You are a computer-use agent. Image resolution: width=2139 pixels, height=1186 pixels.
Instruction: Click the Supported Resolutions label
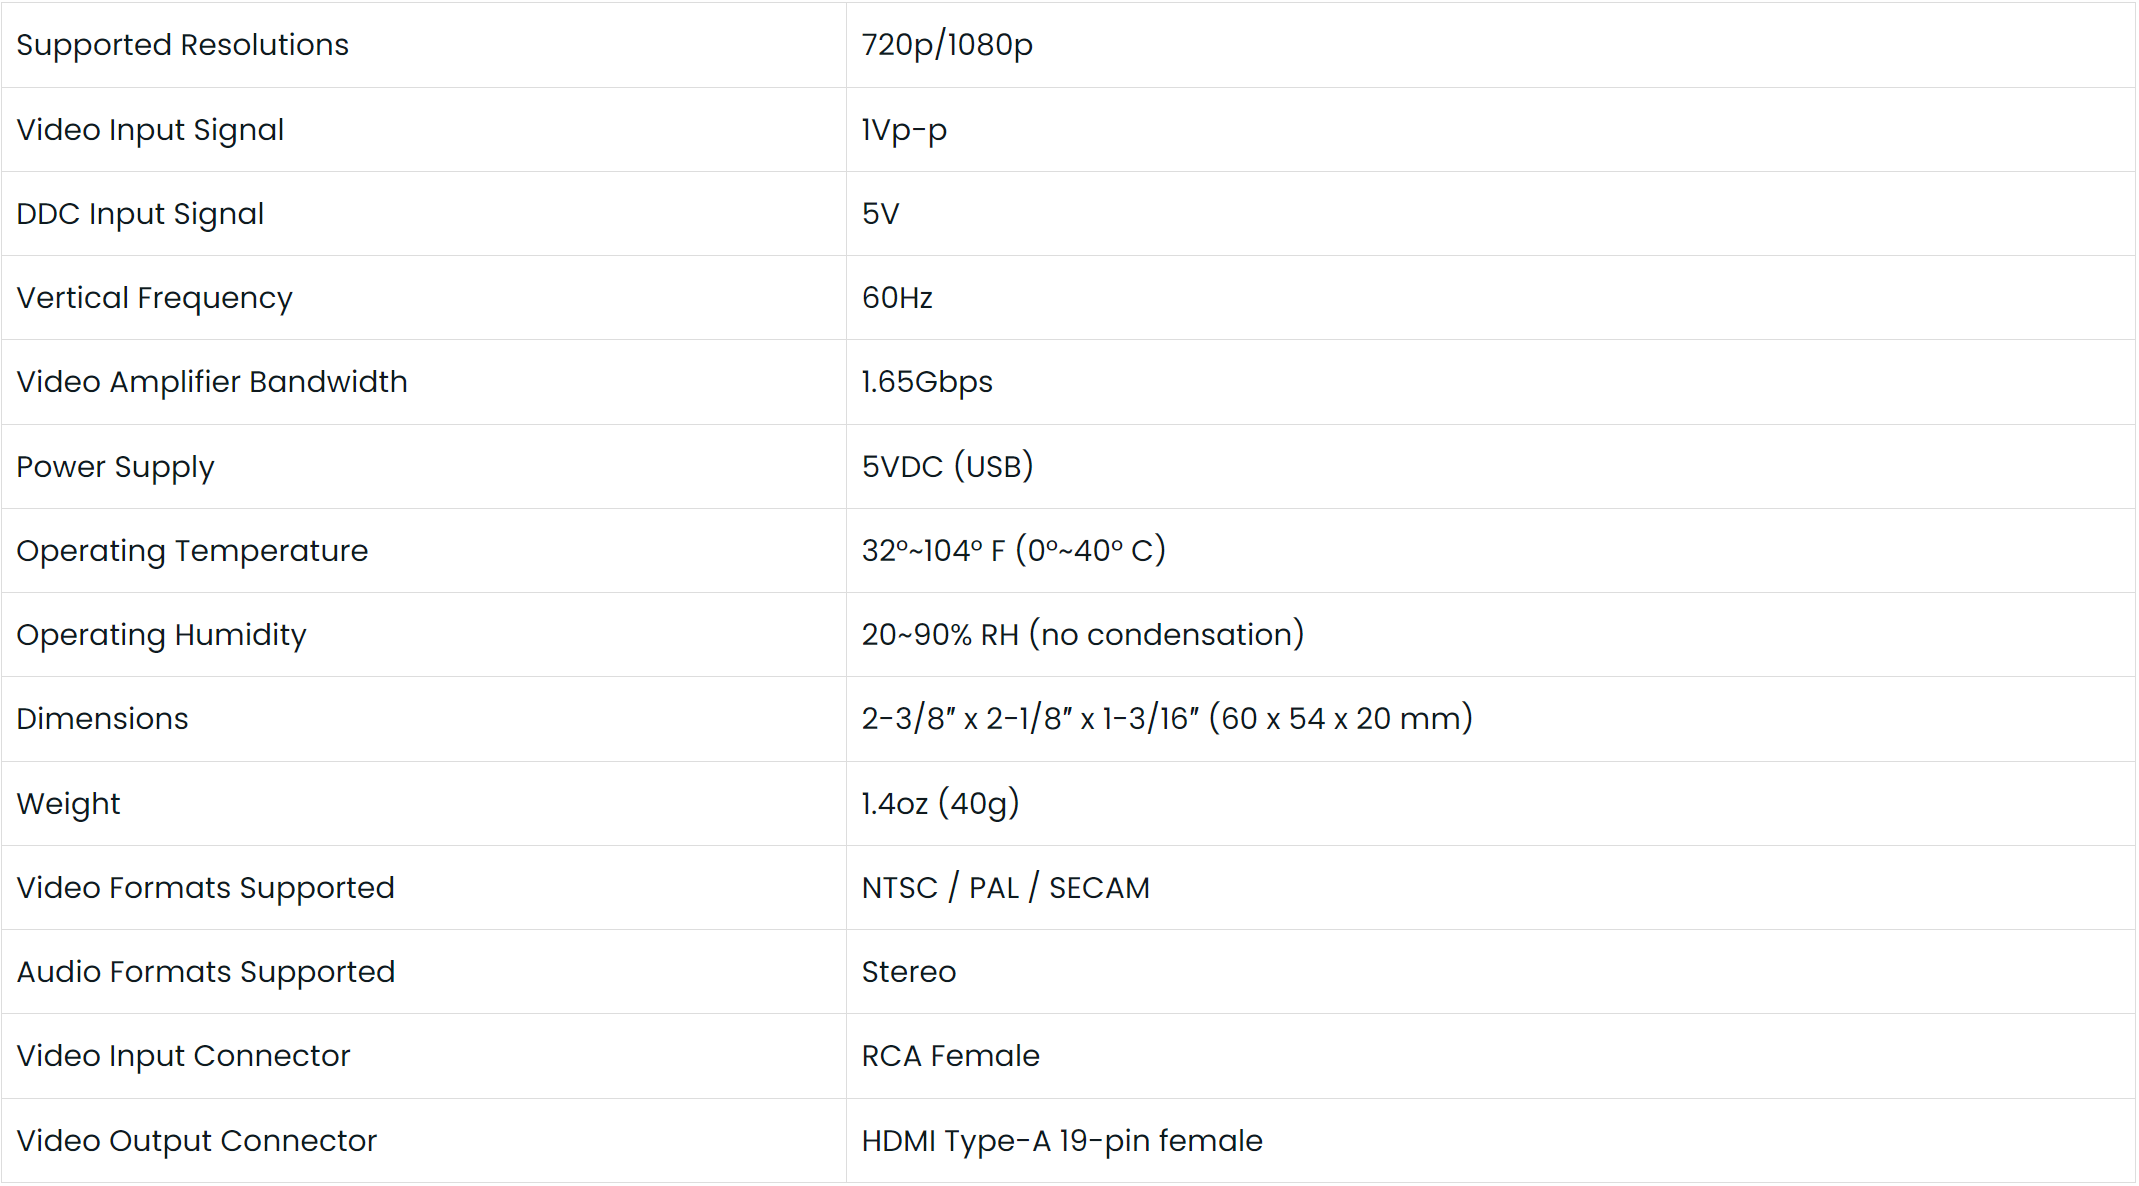point(182,45)
